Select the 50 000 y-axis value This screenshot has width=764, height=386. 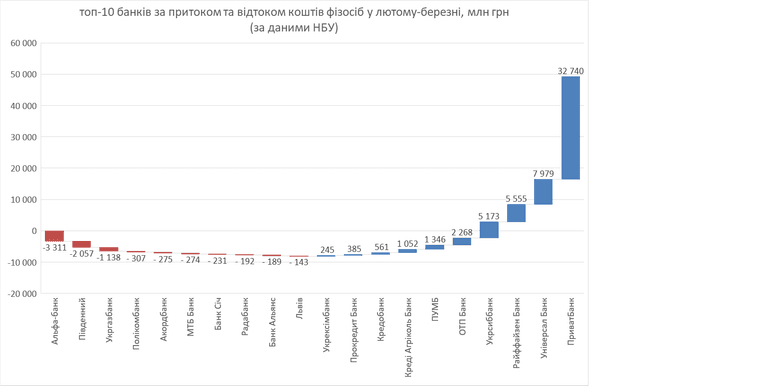tap(23, 75)
